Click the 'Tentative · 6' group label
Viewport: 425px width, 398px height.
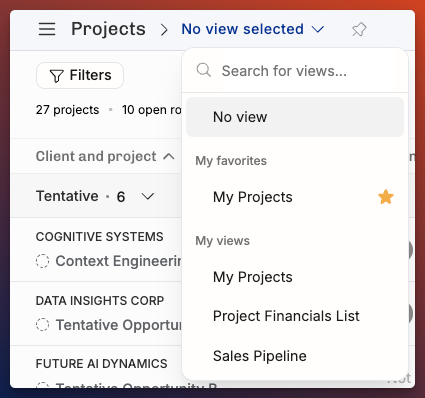pos(80,196)
